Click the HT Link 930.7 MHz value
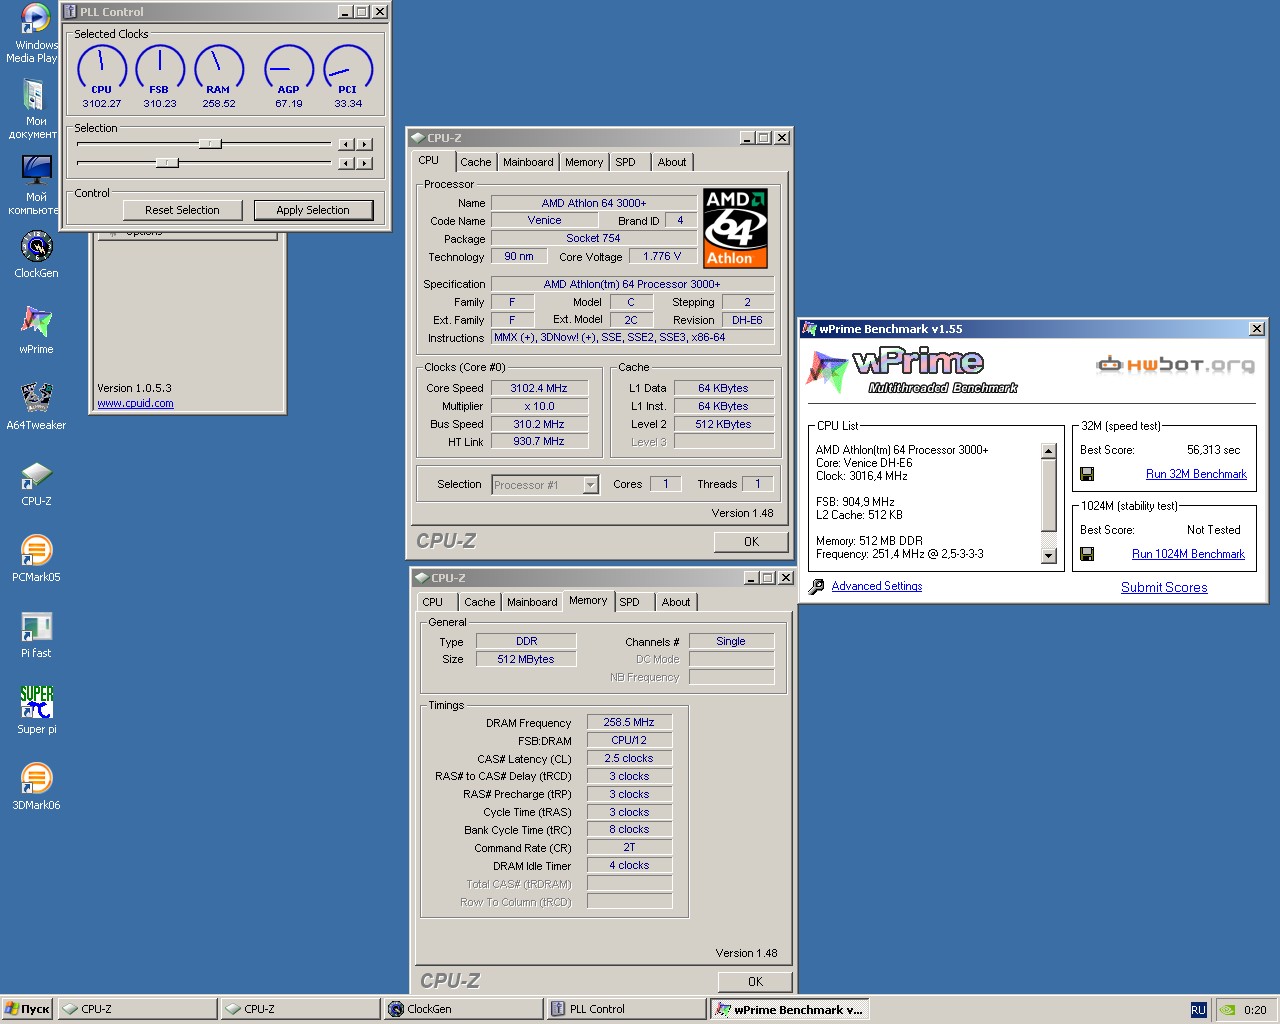This screenshot has height=1024, width=1280. (x=539, y=441)
